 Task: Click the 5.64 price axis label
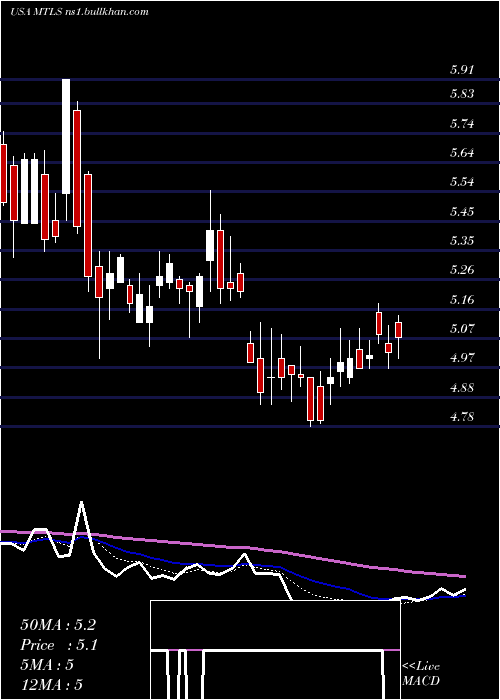[x=462, y=153]
